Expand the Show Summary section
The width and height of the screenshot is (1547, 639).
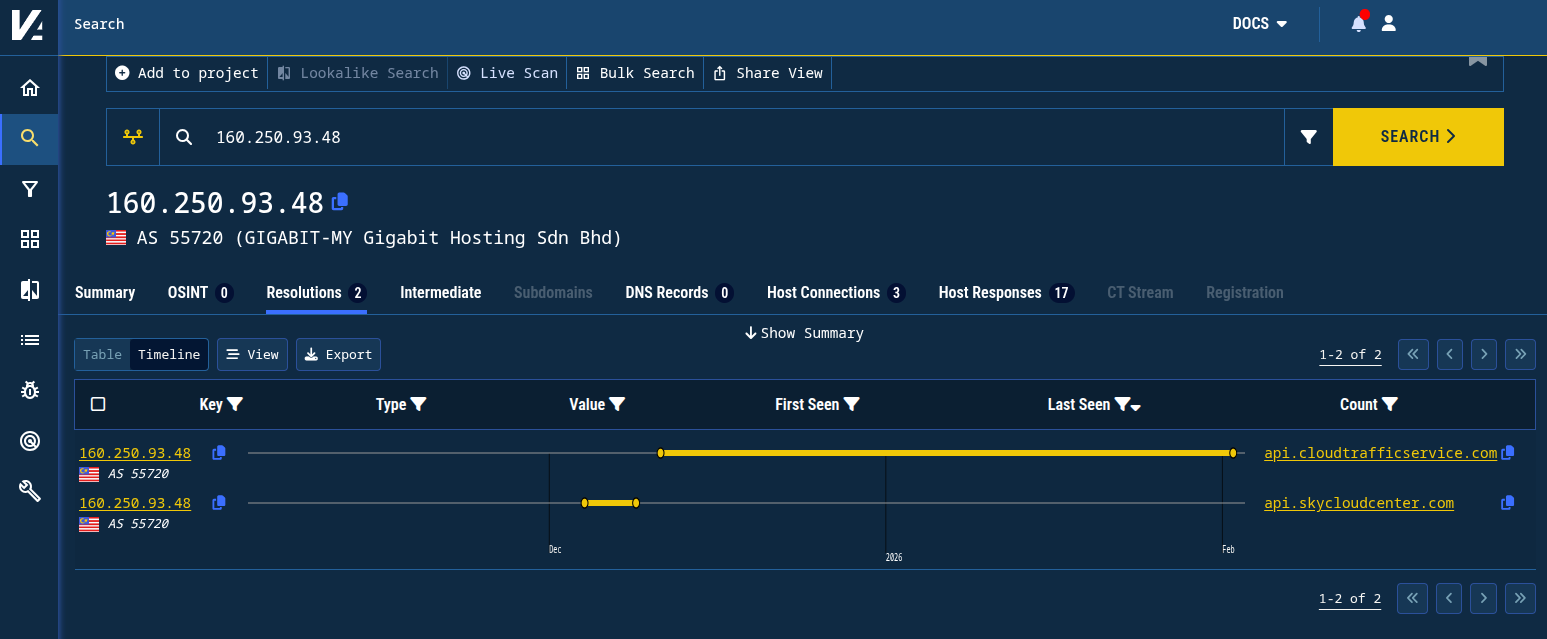click(x=804, y=333)
